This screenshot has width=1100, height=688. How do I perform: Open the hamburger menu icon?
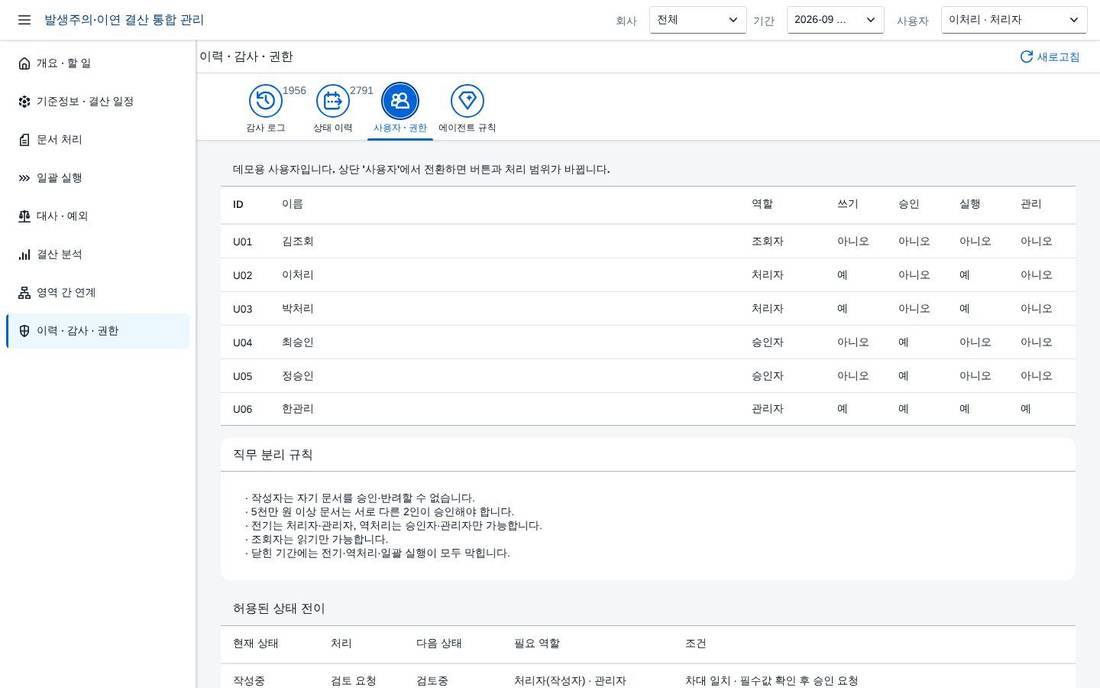24,20
